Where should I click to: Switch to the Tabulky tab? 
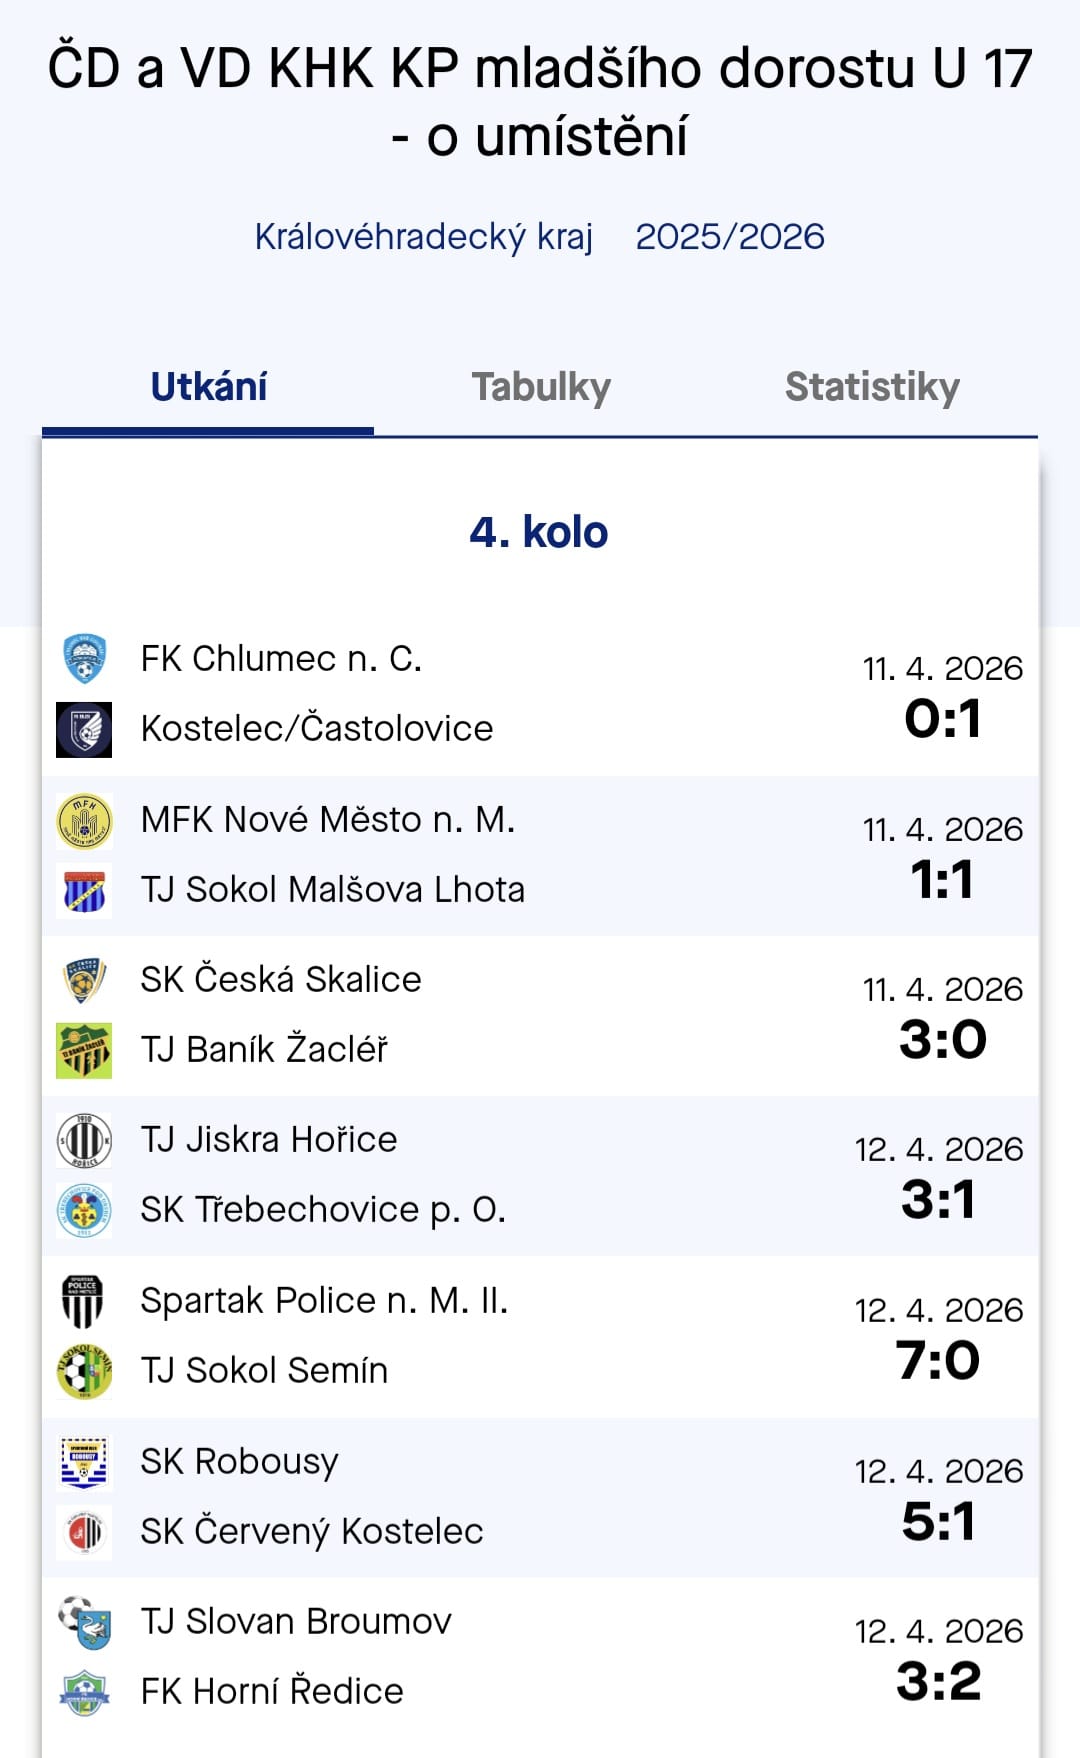[x=541, y=387]
